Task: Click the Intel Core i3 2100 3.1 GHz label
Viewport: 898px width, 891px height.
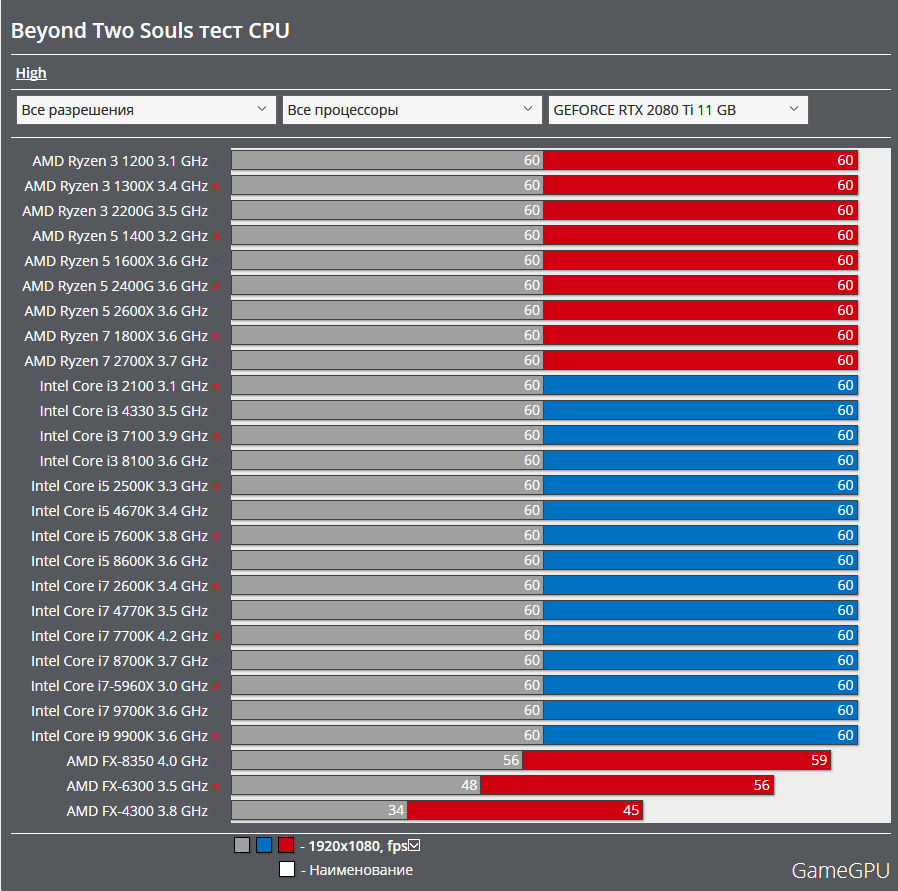Action: 124,387
